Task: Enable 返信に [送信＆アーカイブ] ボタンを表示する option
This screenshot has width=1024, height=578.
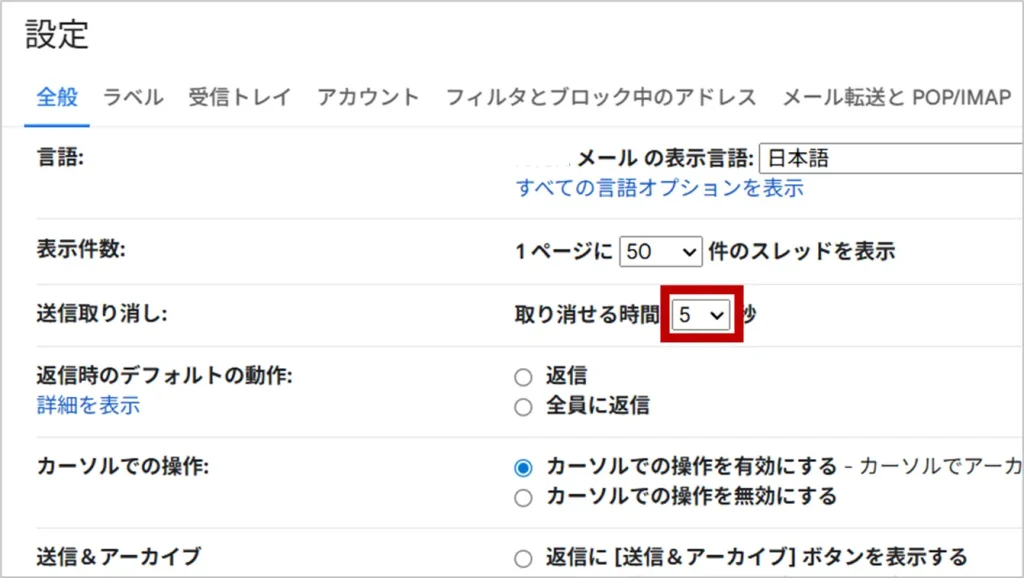Action: [x=523, y=558]
